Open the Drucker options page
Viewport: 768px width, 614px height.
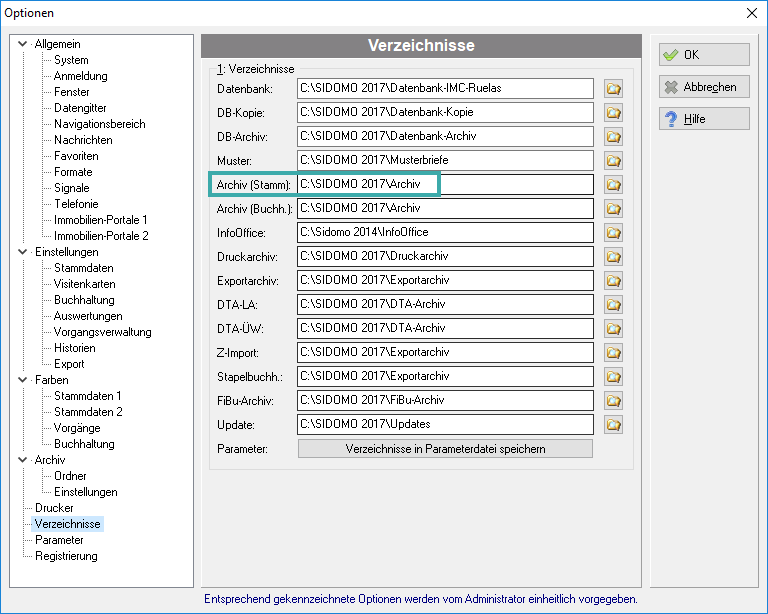(x=54, y=508)
